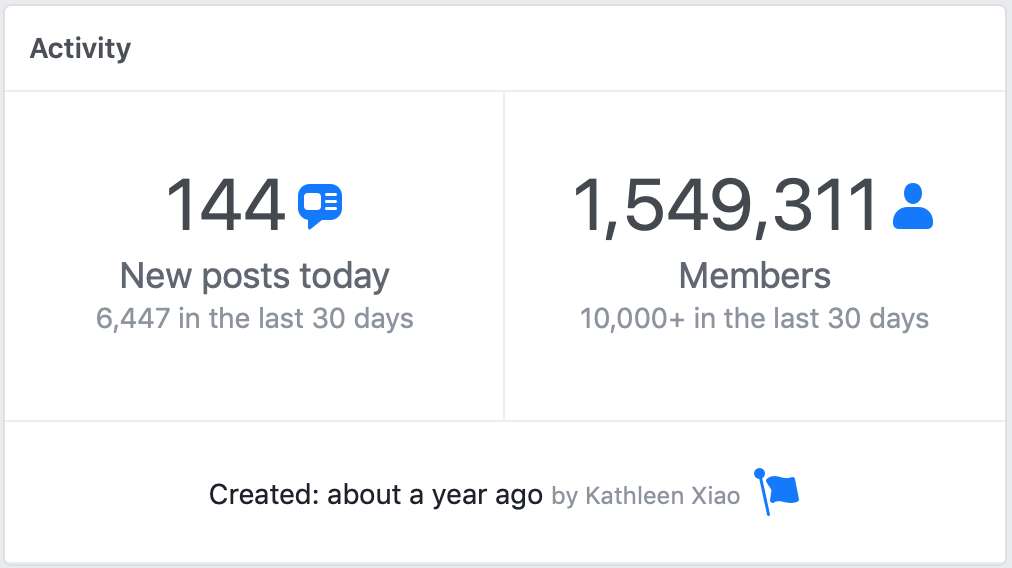
Task: Click the 144 new posts count
Action: (225, 206)
